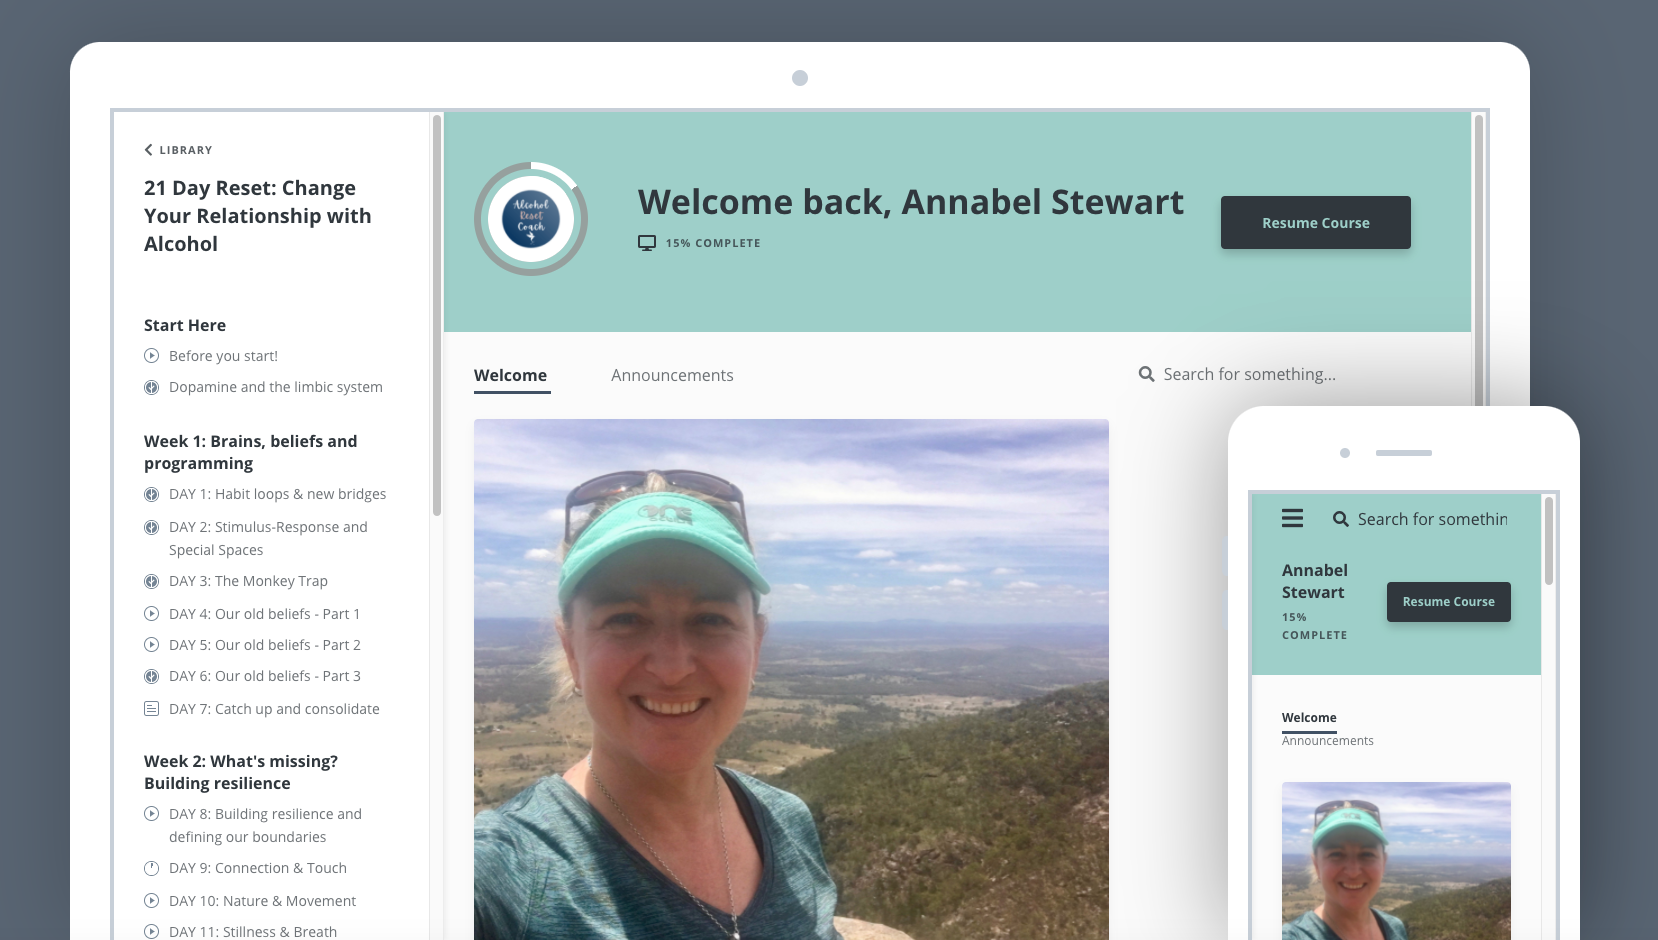Viewport: 1658px width, 940px height.
Task: Click the DAY 2 Stimulus-Response lesson icon
Action: (152, 527)
